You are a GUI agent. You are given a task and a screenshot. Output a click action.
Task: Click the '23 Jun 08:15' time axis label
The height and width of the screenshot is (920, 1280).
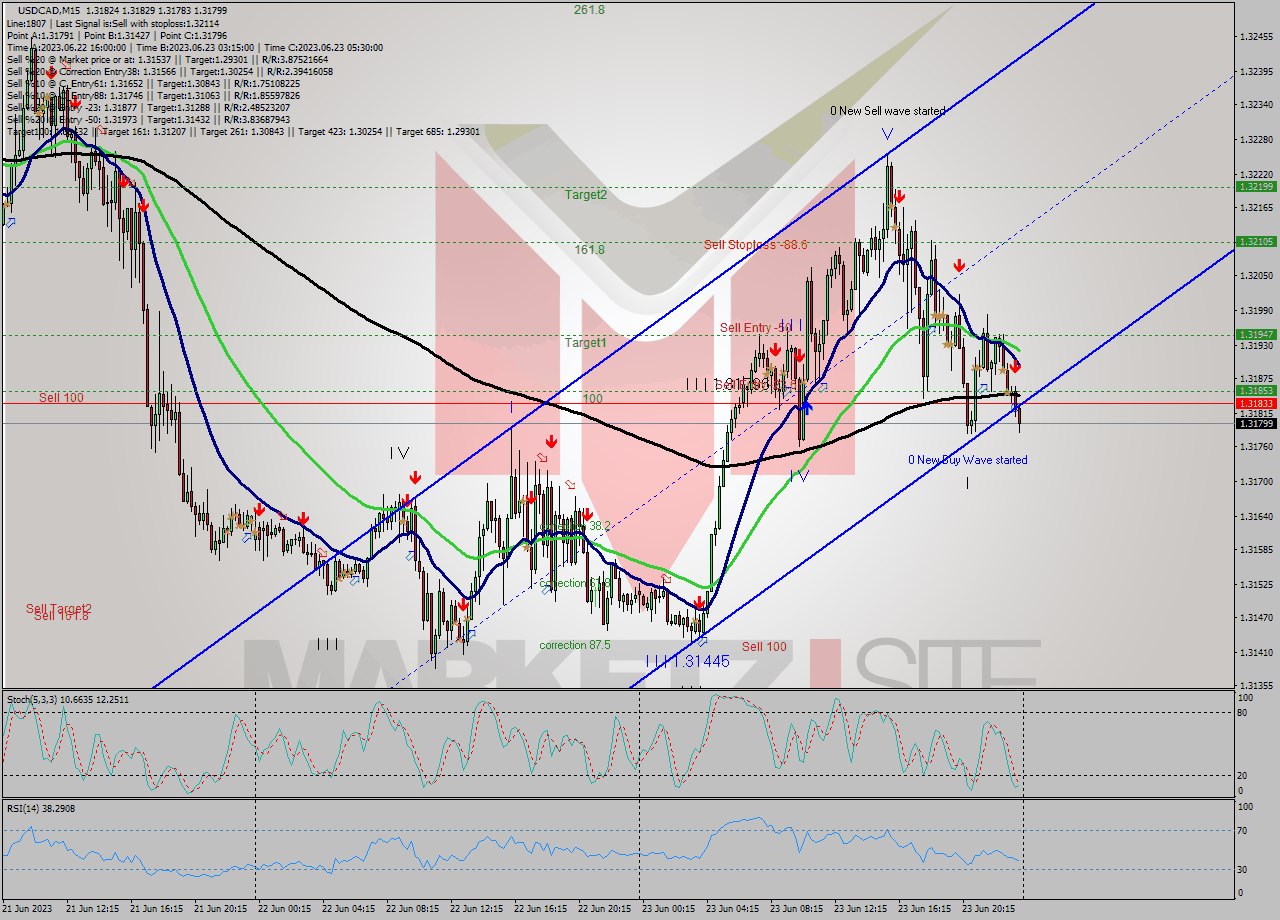pos(798,909)
